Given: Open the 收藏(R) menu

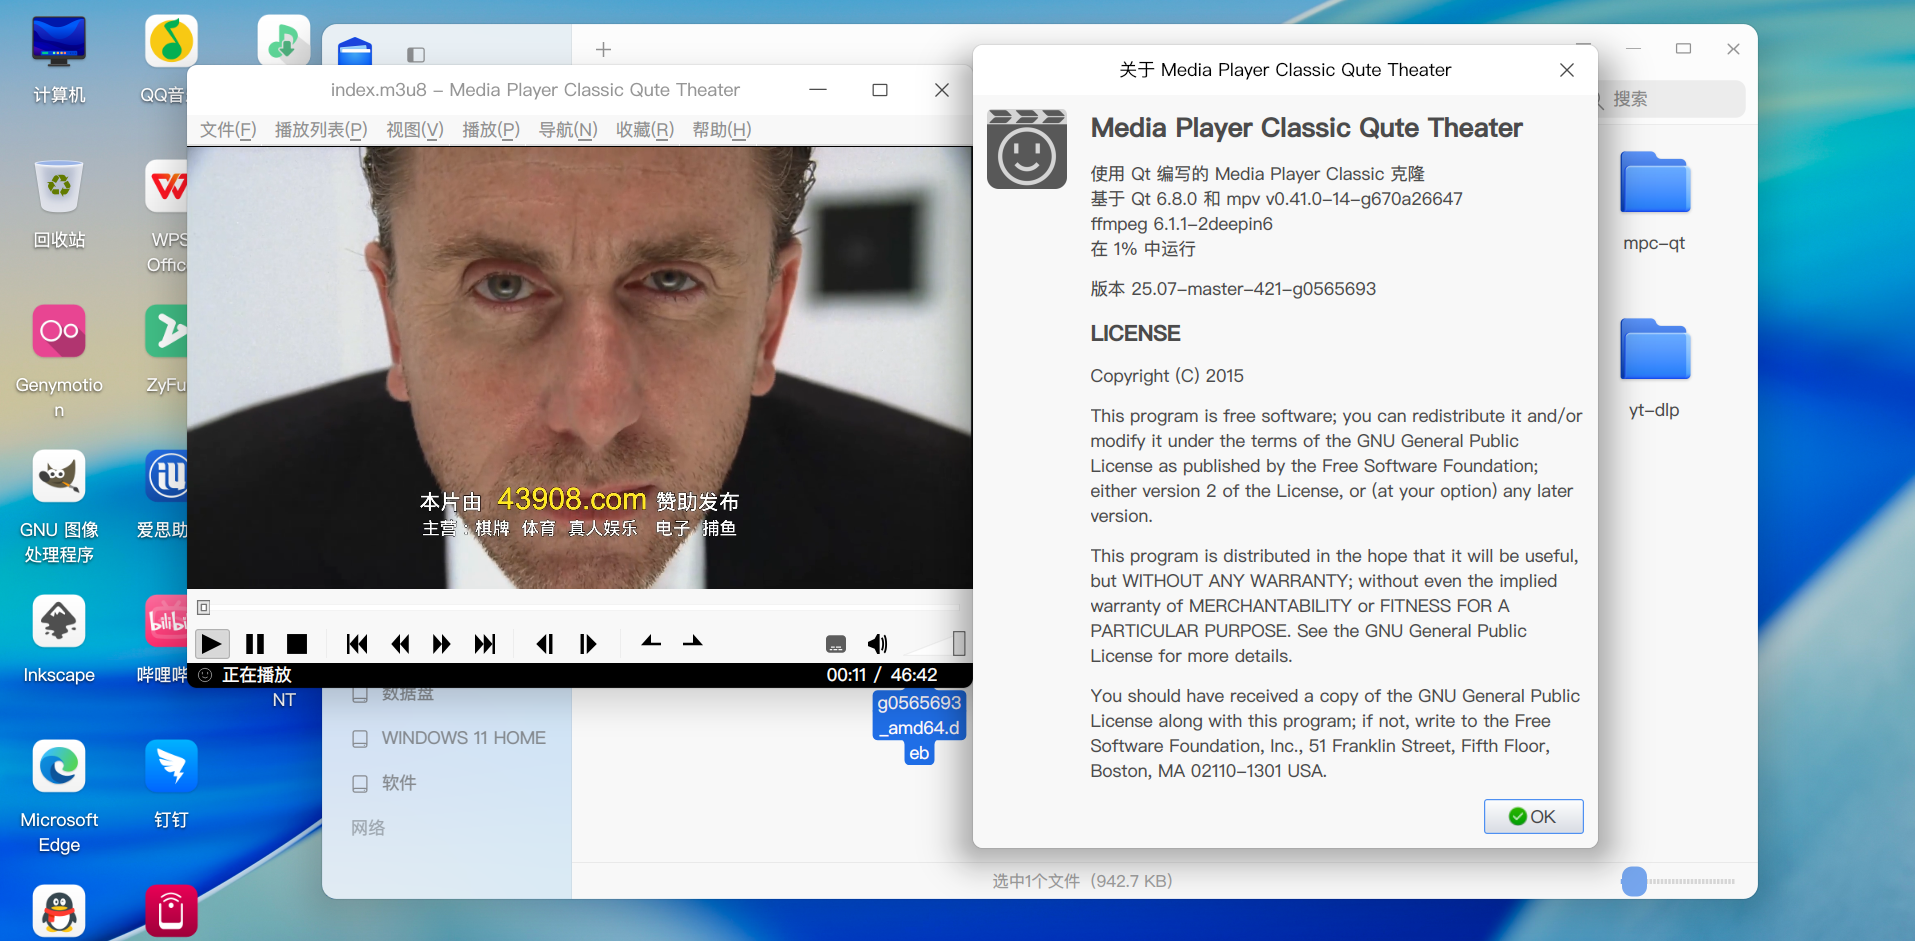Looking at the screenshot, I should pyautogui.click(x=645, y=130).
